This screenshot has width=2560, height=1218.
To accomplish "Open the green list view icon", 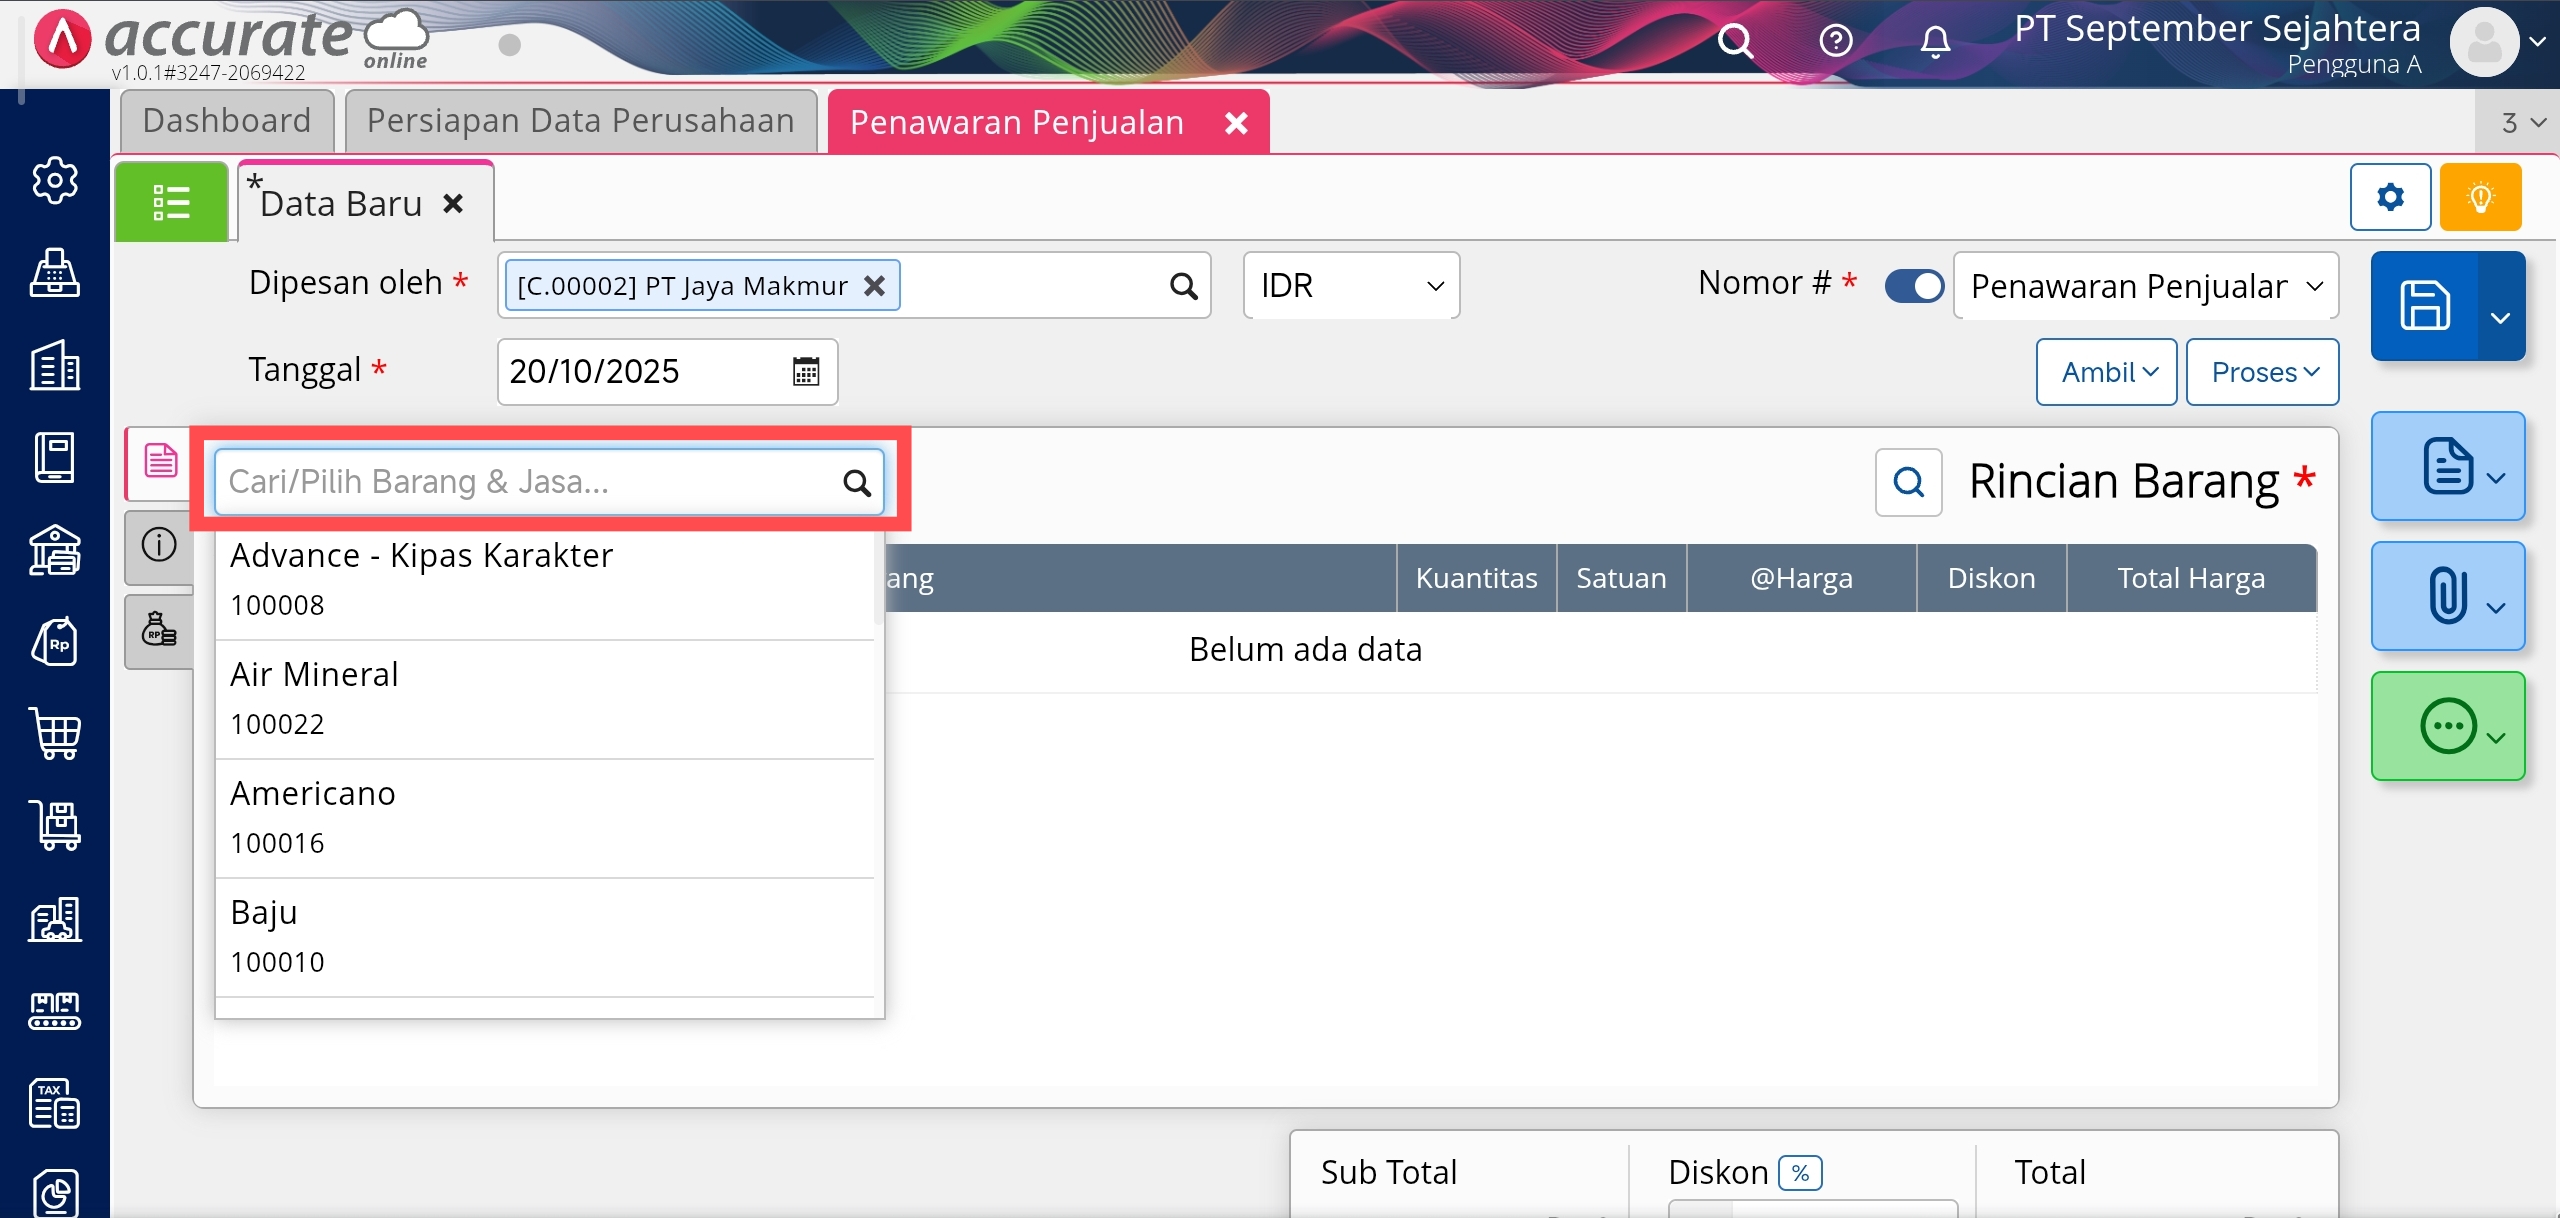I will tap(171, 202).
